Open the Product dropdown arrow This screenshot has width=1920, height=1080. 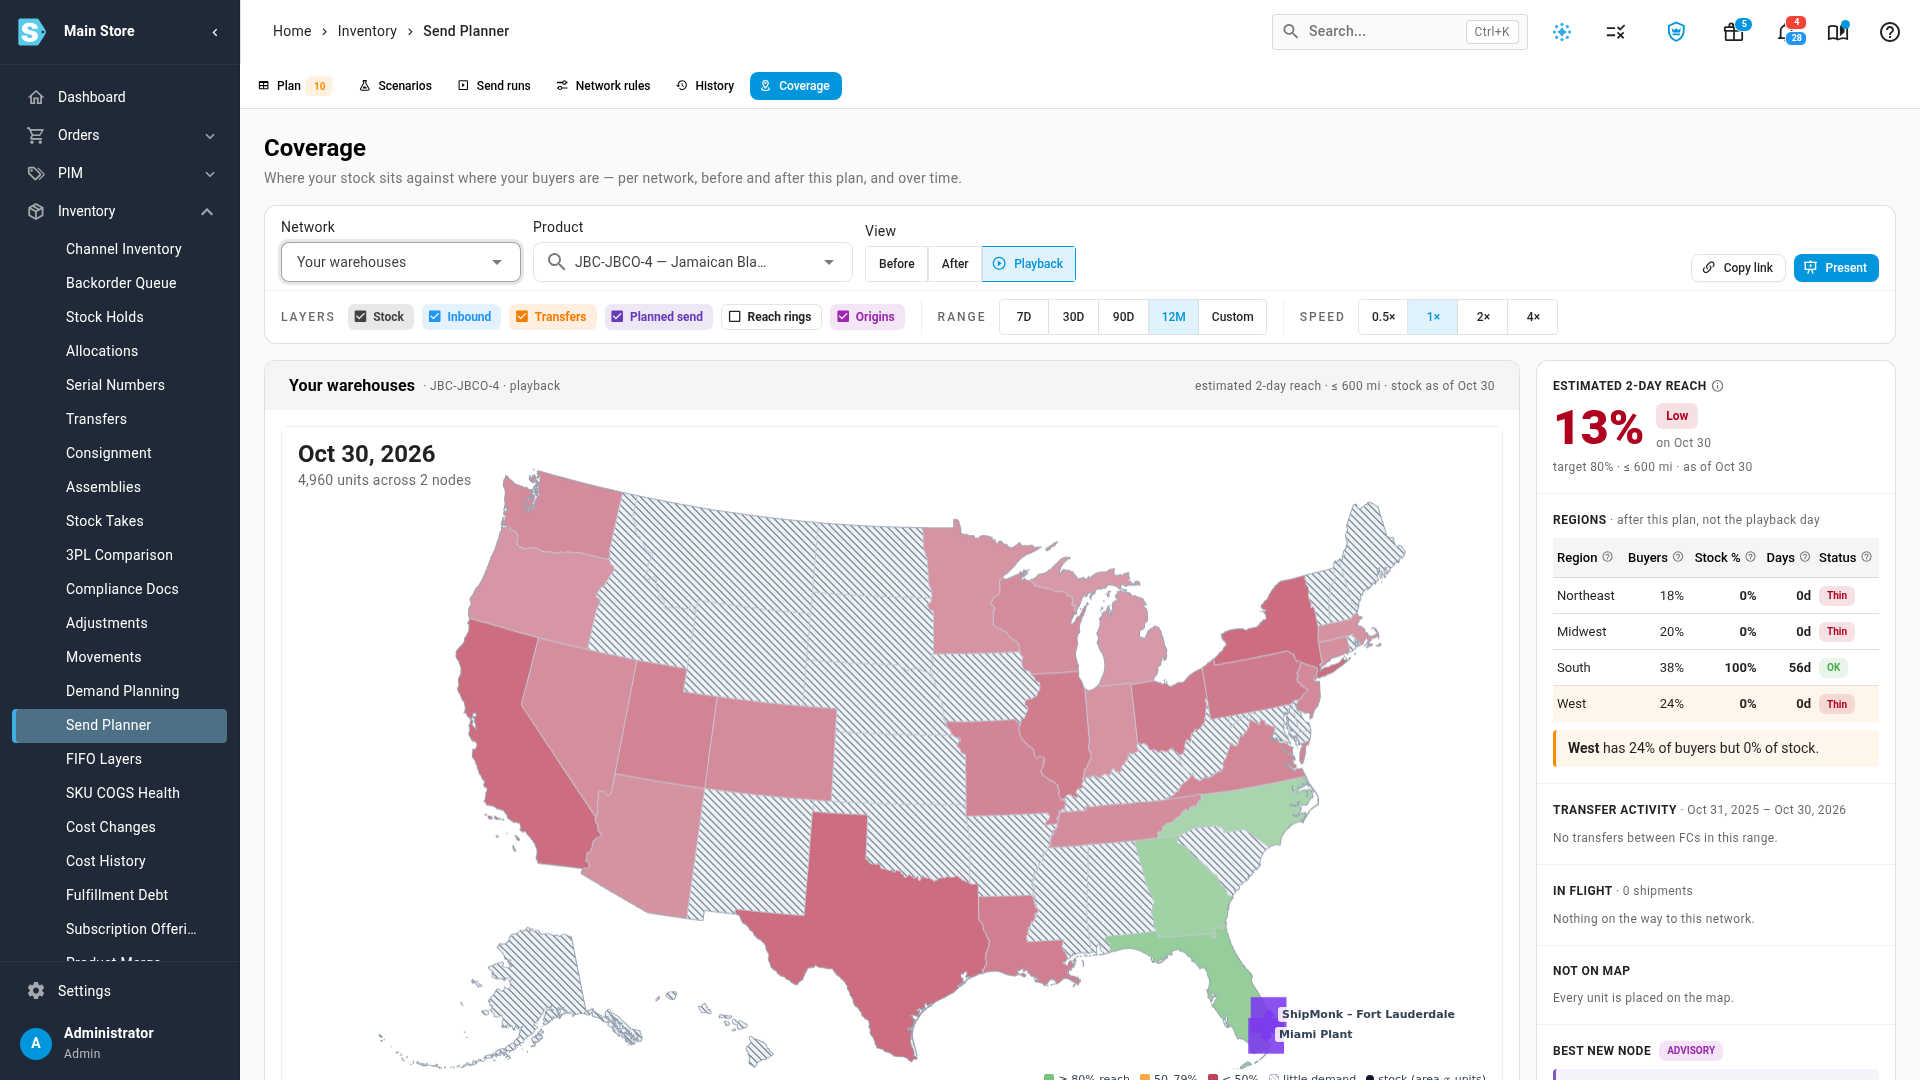[x=829, y=262]
